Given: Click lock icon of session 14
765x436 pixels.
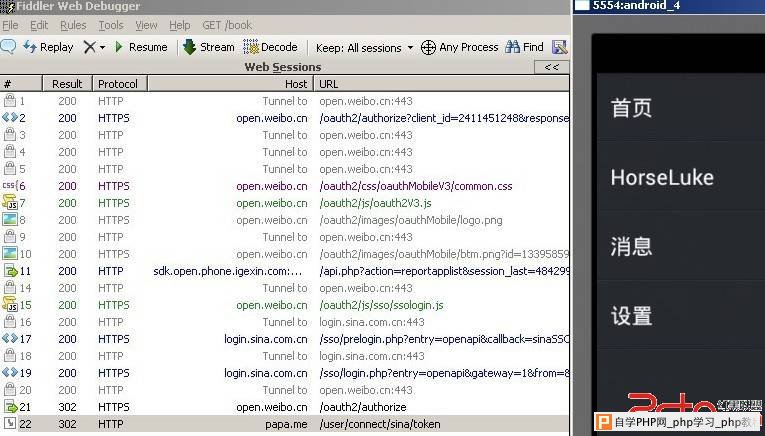Looking at the screenshot, I should point(9,288).
